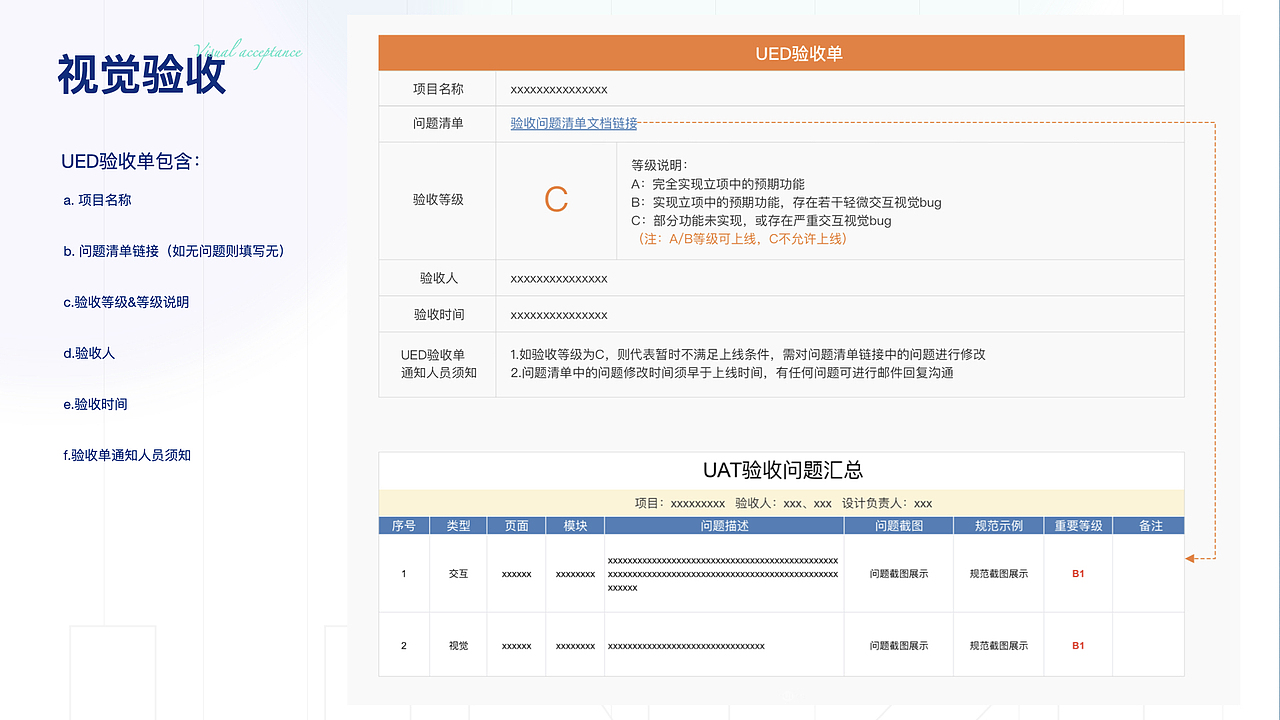Click the 规范截图展示 placeholder in row 2
The width and height of the screenshot is (1280, 720).
tap(999, 645)
